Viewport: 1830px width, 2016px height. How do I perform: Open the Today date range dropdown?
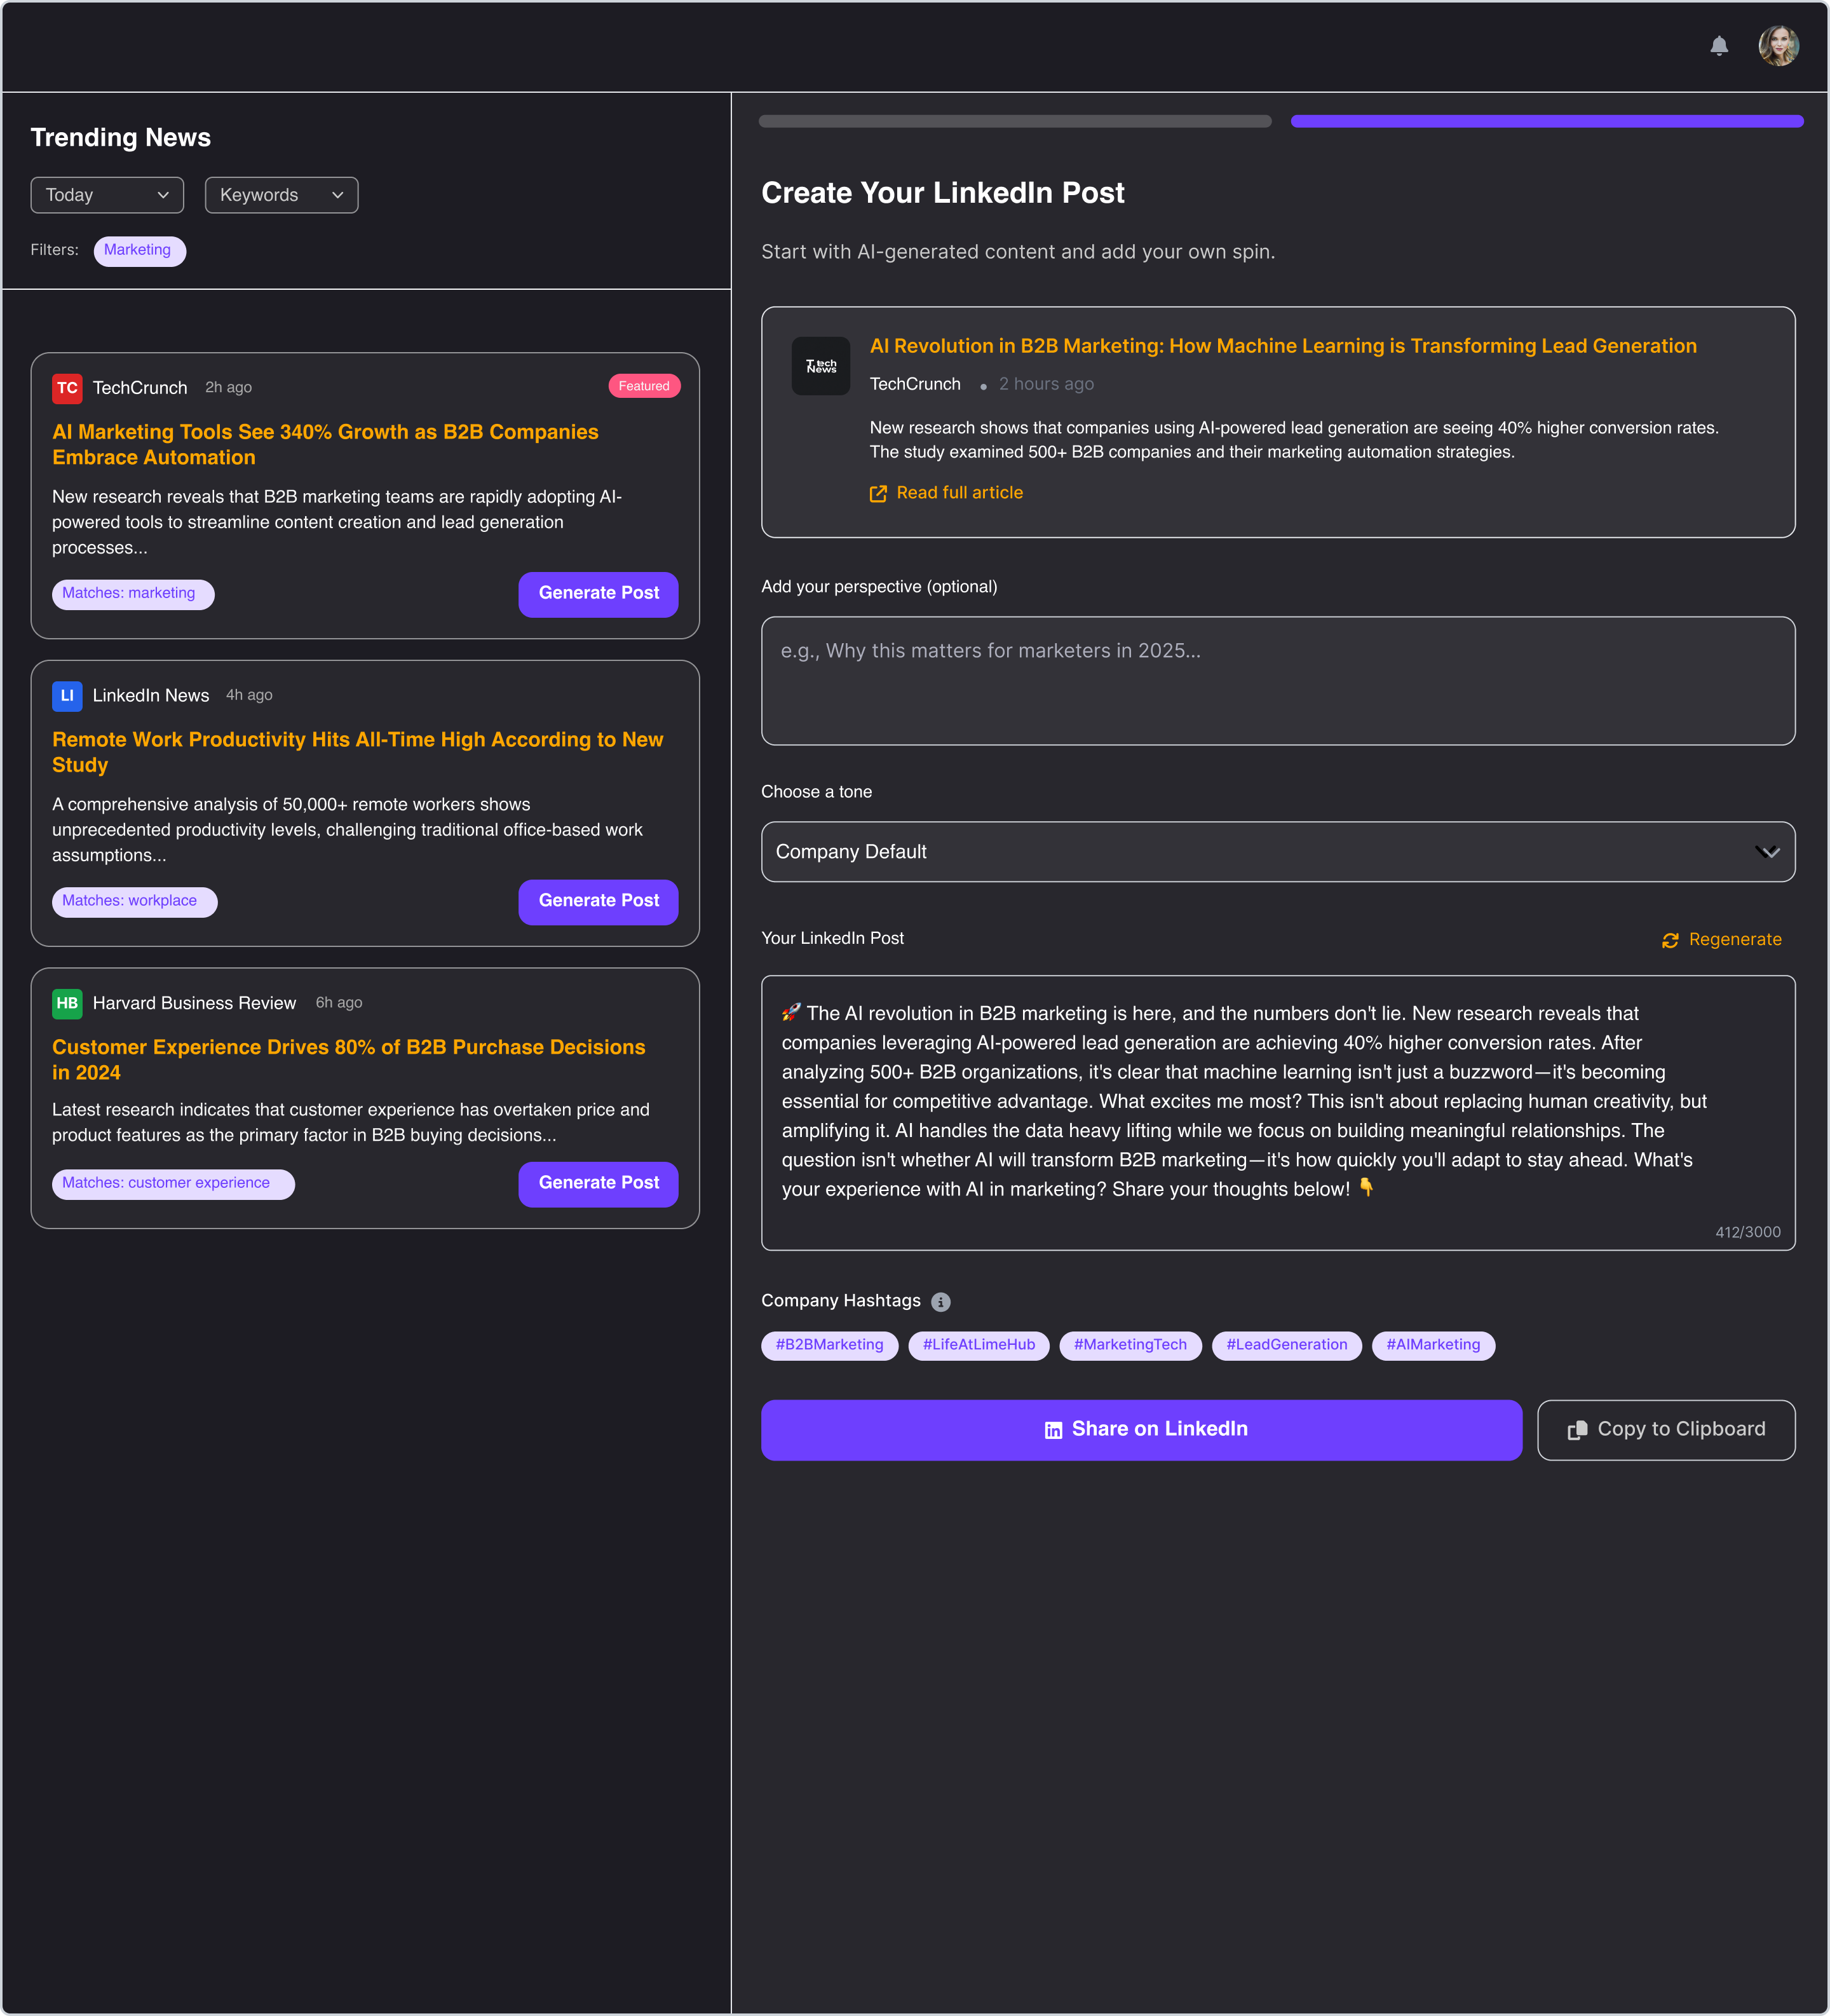tap(107, 195)
